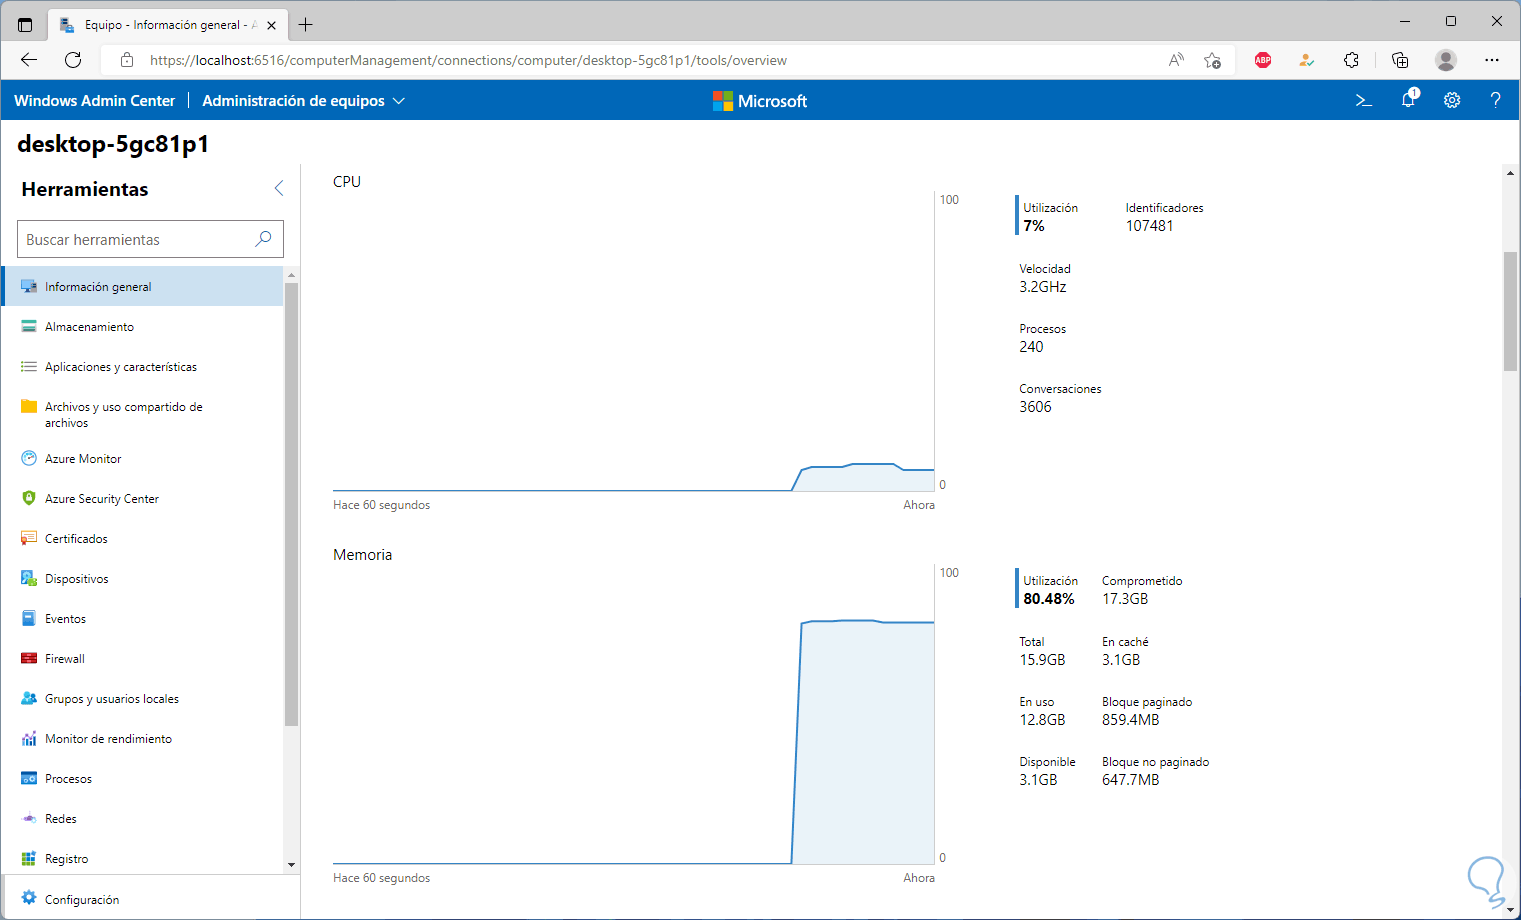The height and width of the screenshot is (920, 1521).
Task: Go to Procesos tool
Action: [x=68, y=779]
